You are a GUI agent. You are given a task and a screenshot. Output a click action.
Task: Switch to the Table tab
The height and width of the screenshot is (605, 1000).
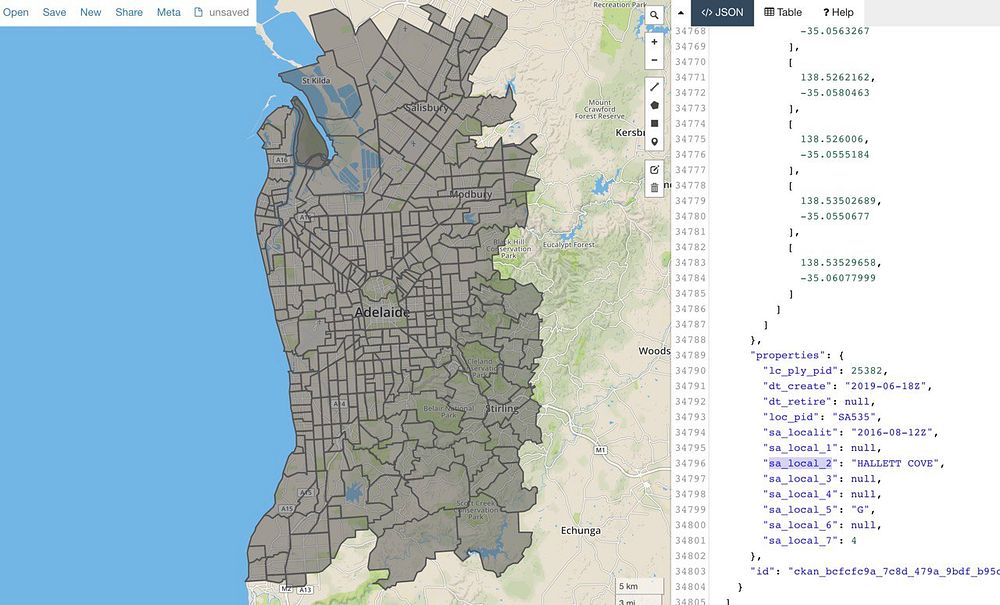coord(783,13)
